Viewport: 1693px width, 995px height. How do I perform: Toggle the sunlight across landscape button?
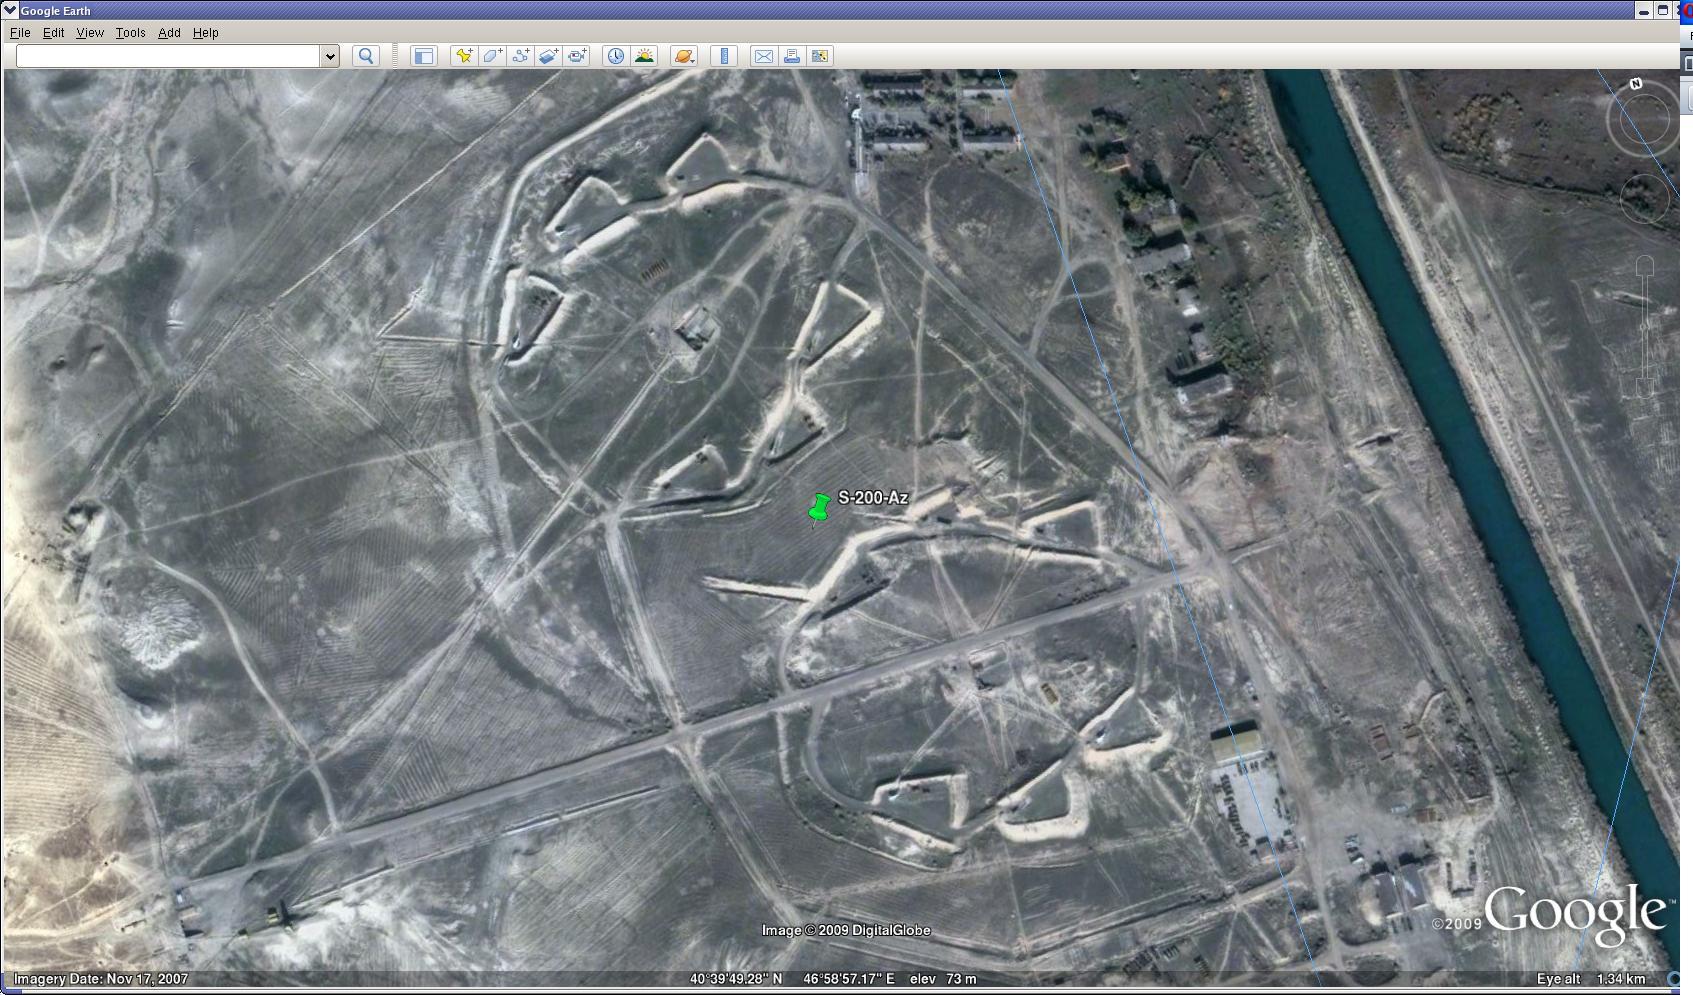tap(644, 56)
